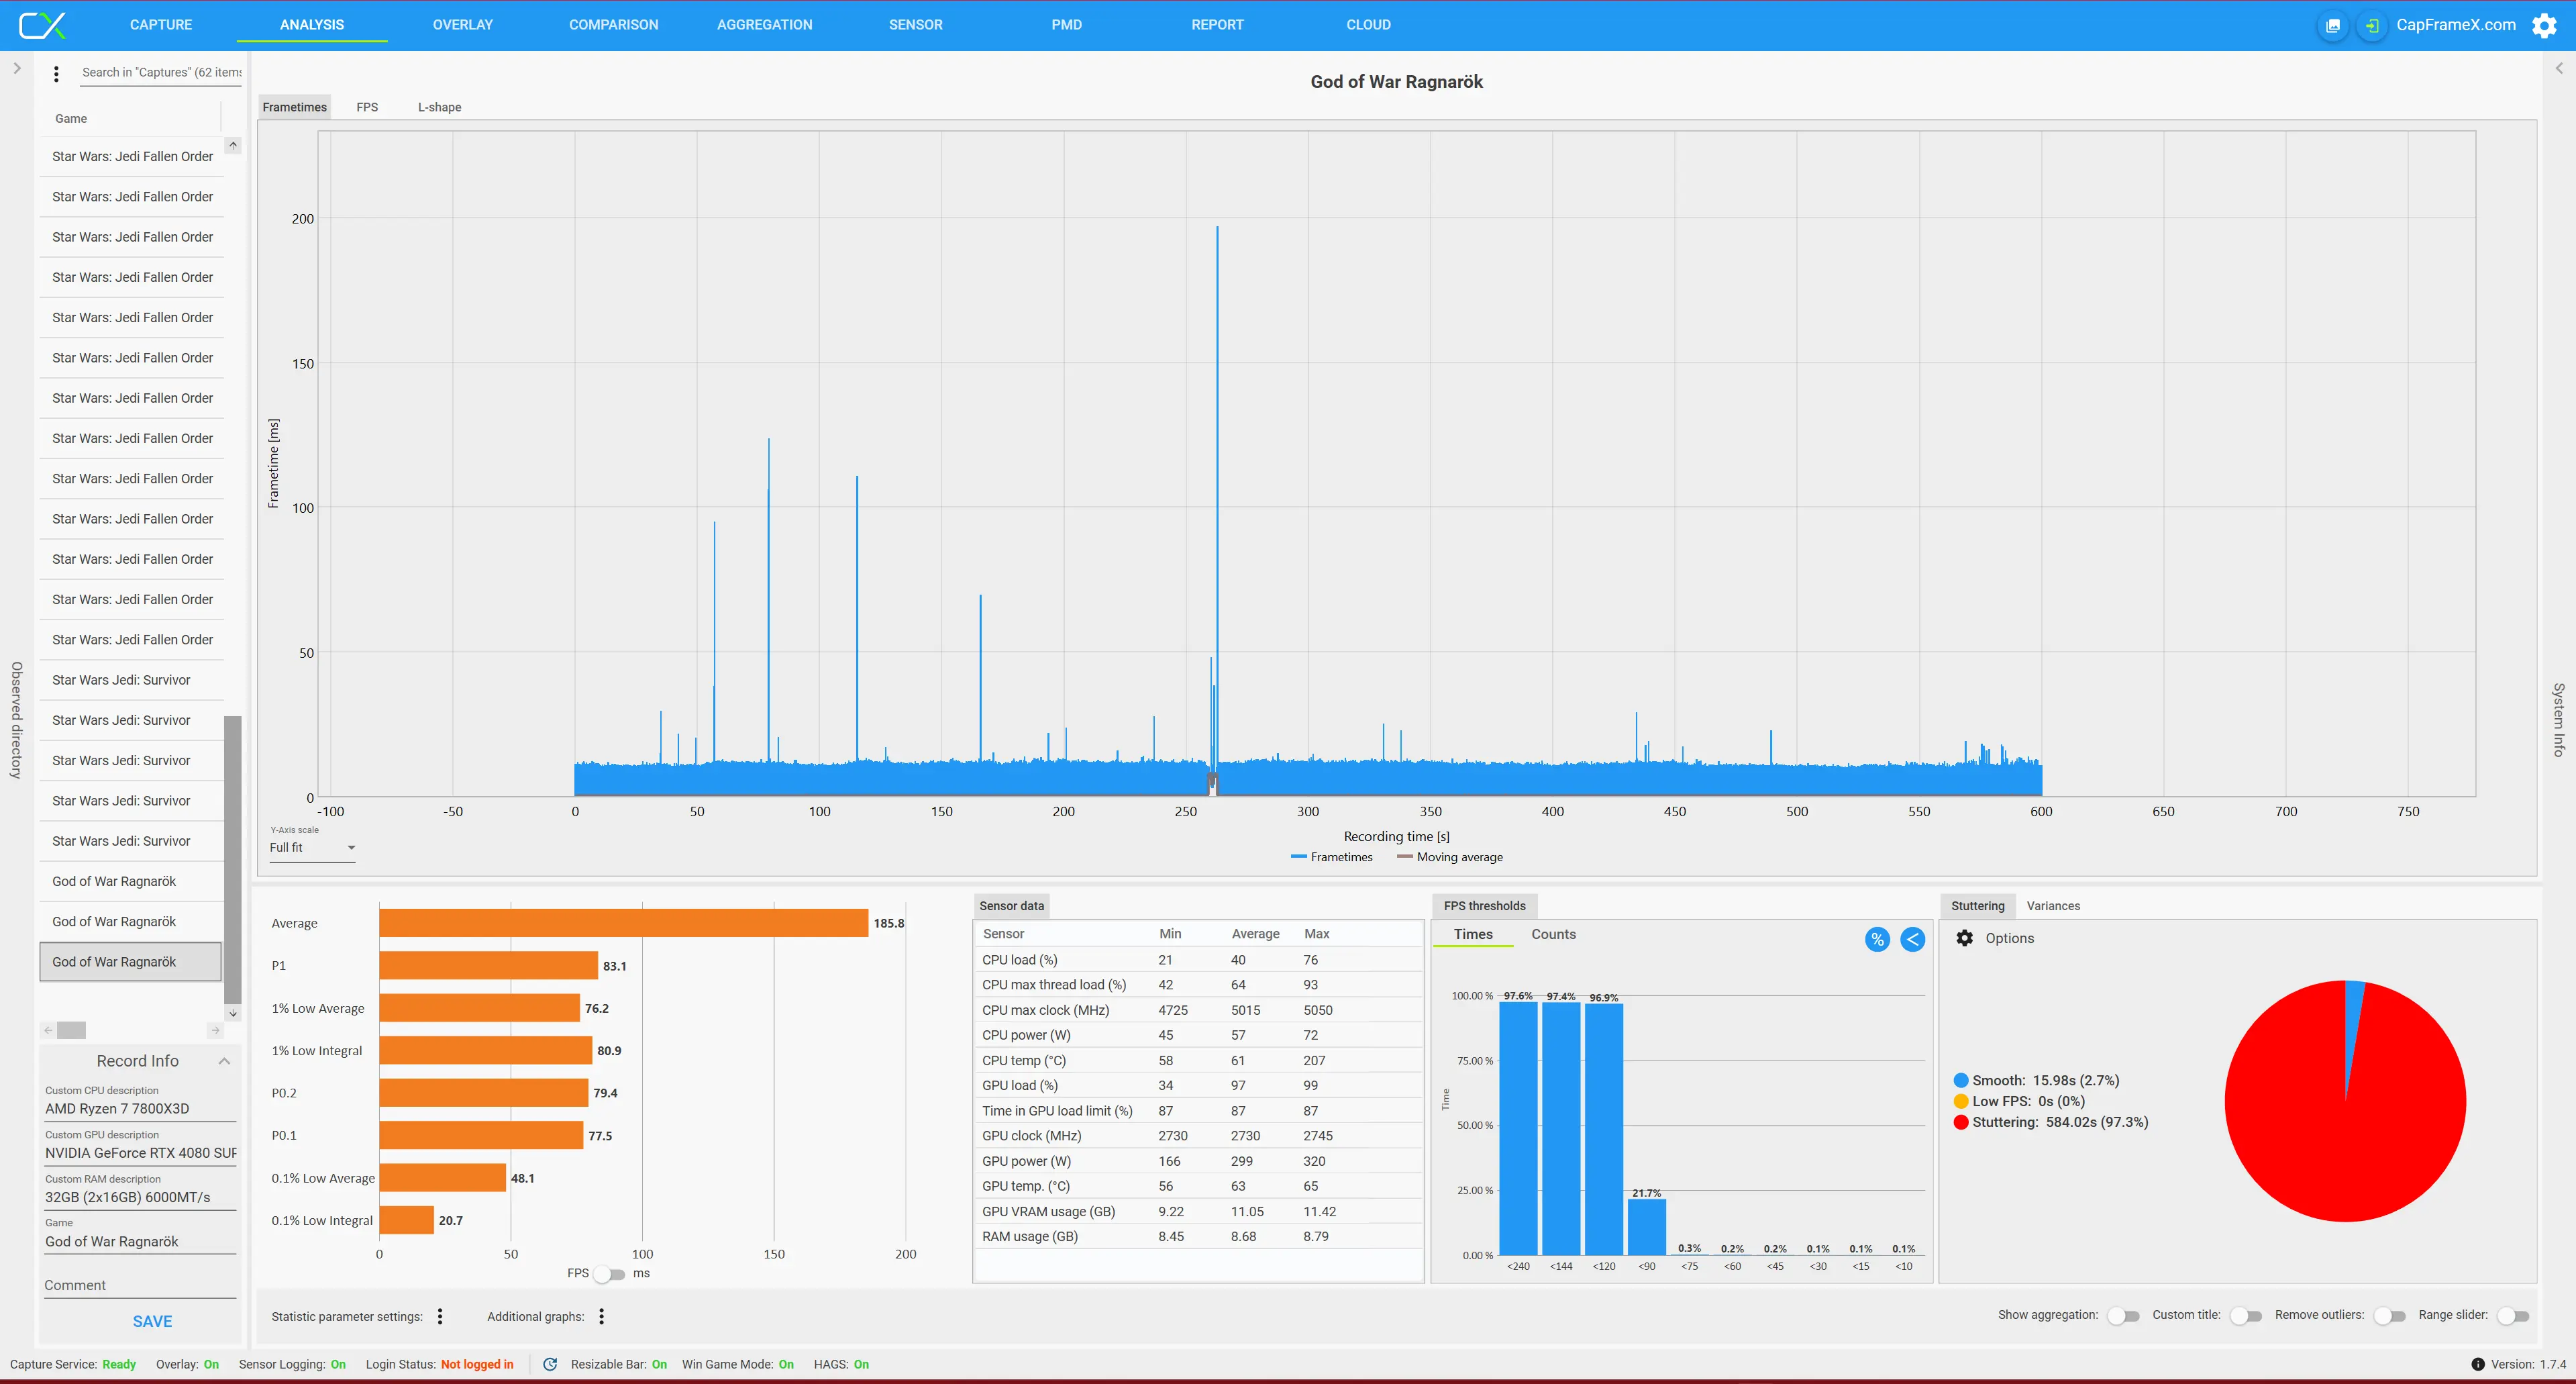Select the Times tab in FPS thresholds
Viewport: 2576px width, 1384px height.
[1473, 934]
